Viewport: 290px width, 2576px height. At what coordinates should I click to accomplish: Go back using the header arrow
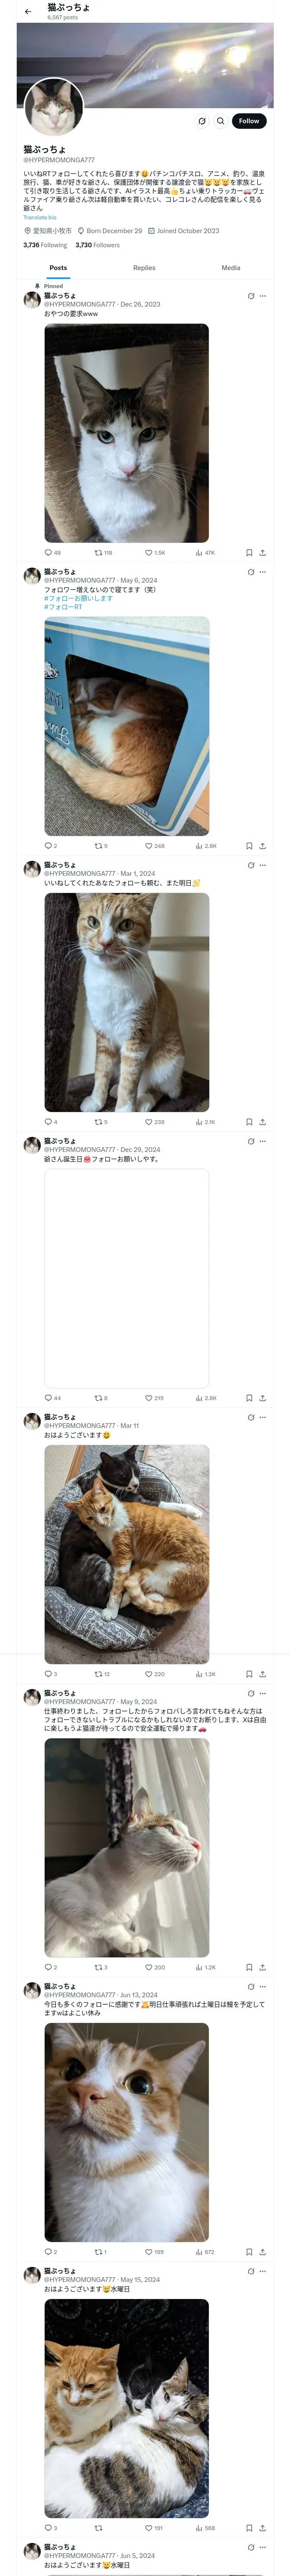point(28,11)
